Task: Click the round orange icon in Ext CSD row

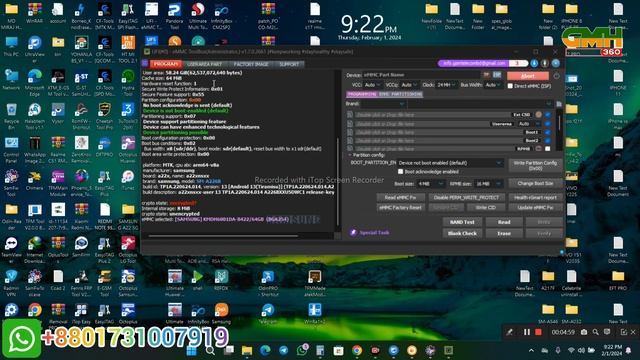Action: click(538, 115)
